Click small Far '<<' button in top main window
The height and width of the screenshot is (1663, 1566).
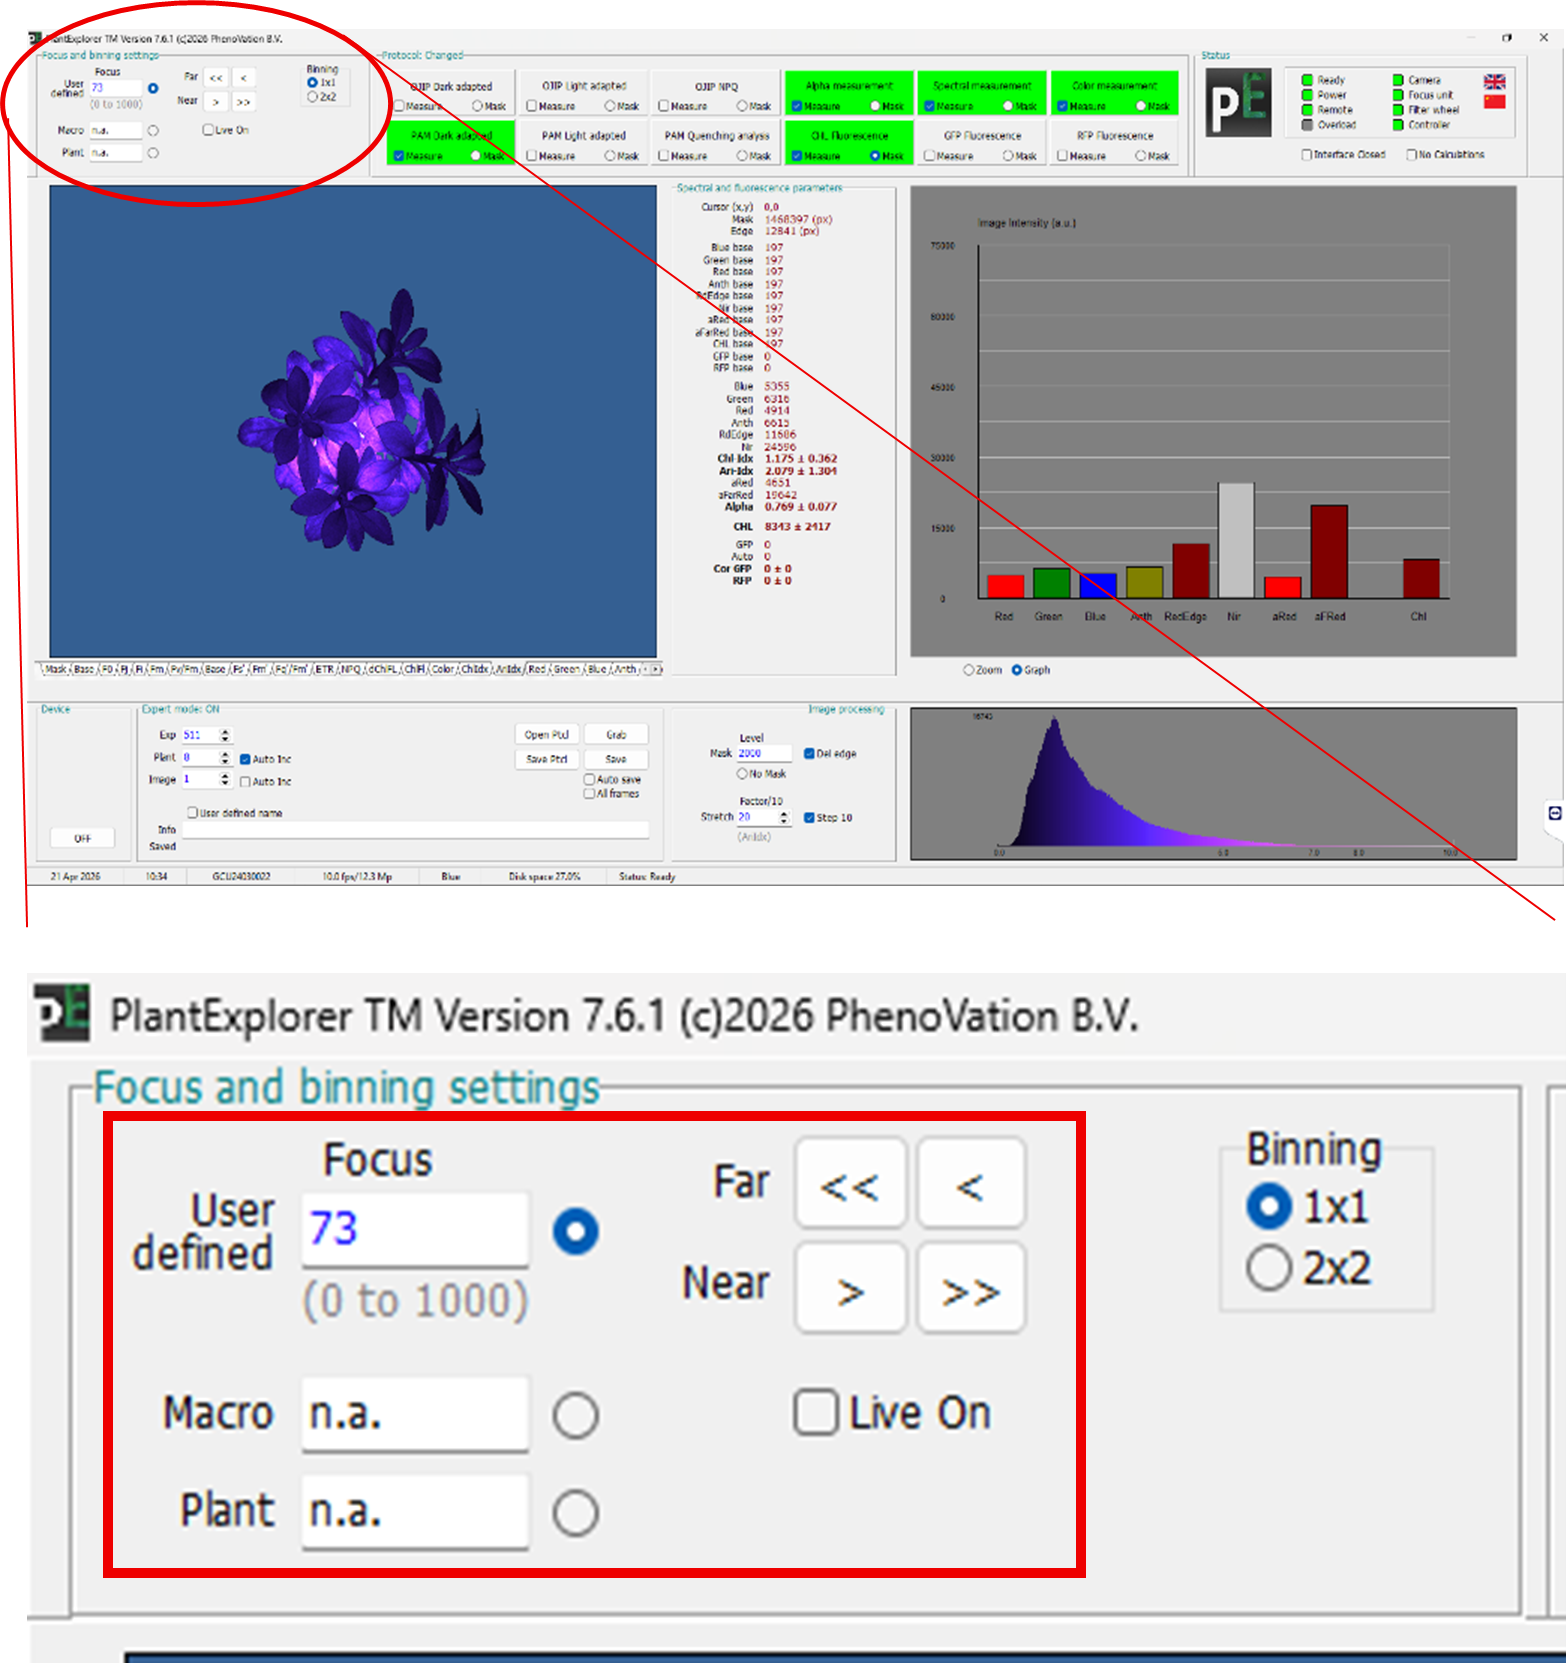[216, 78]
